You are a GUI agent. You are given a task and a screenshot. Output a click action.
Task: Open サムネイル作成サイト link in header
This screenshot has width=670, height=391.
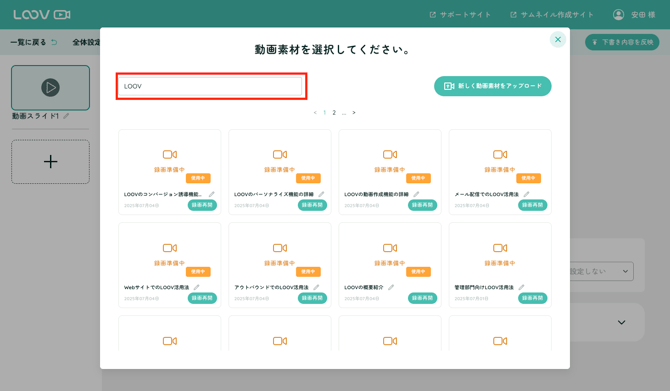(x=552, y=15)
